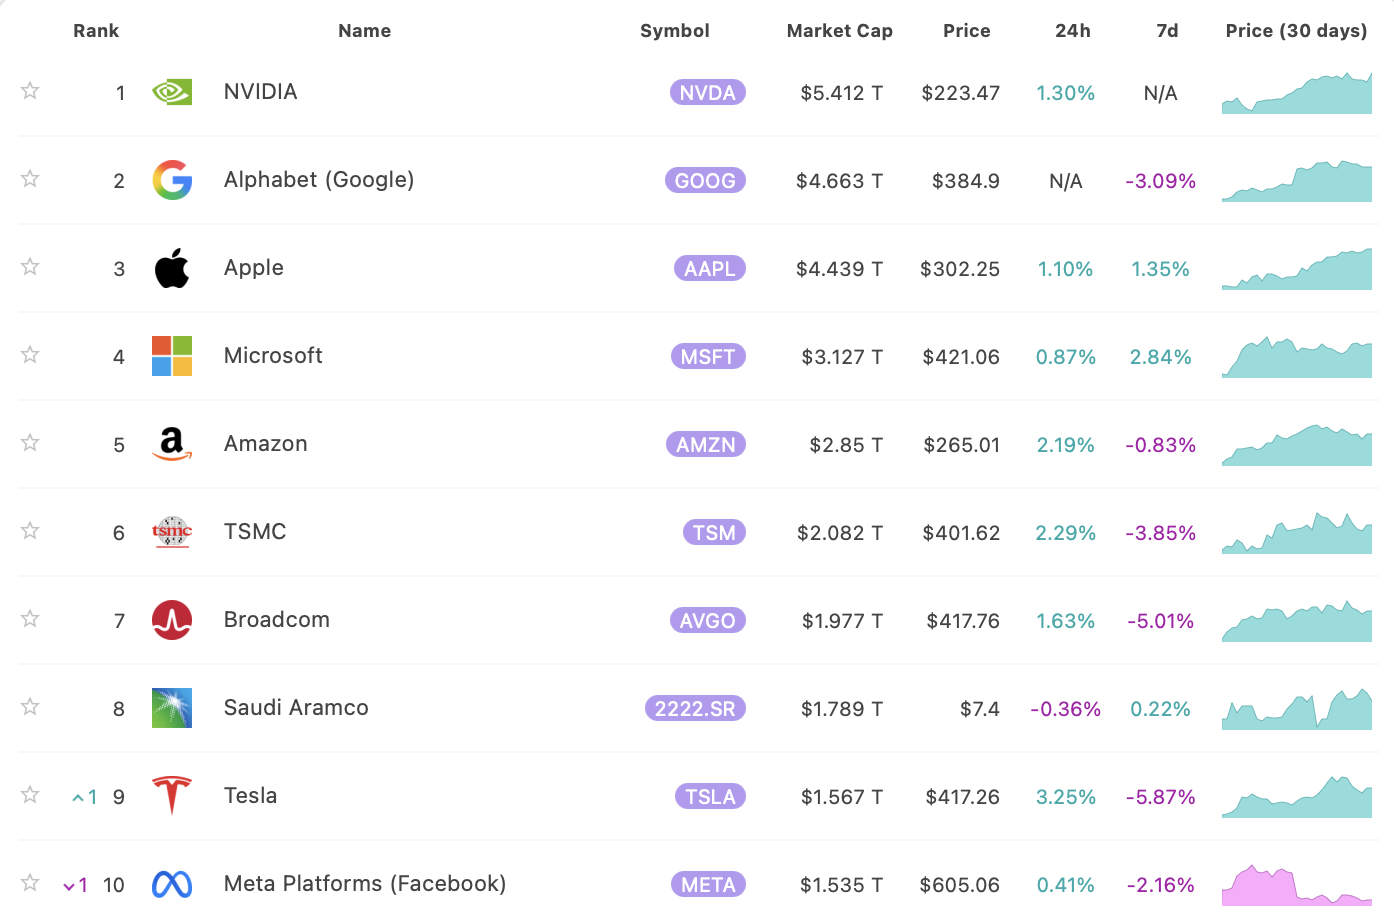Click the GOOG ticker badge

point(705,181)
